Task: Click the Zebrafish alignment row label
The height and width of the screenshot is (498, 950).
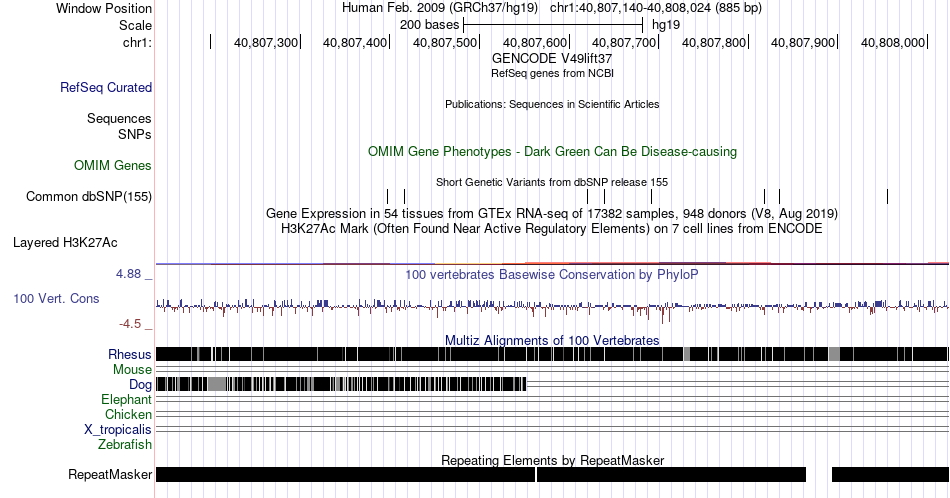Action: [x=125, y=444]
